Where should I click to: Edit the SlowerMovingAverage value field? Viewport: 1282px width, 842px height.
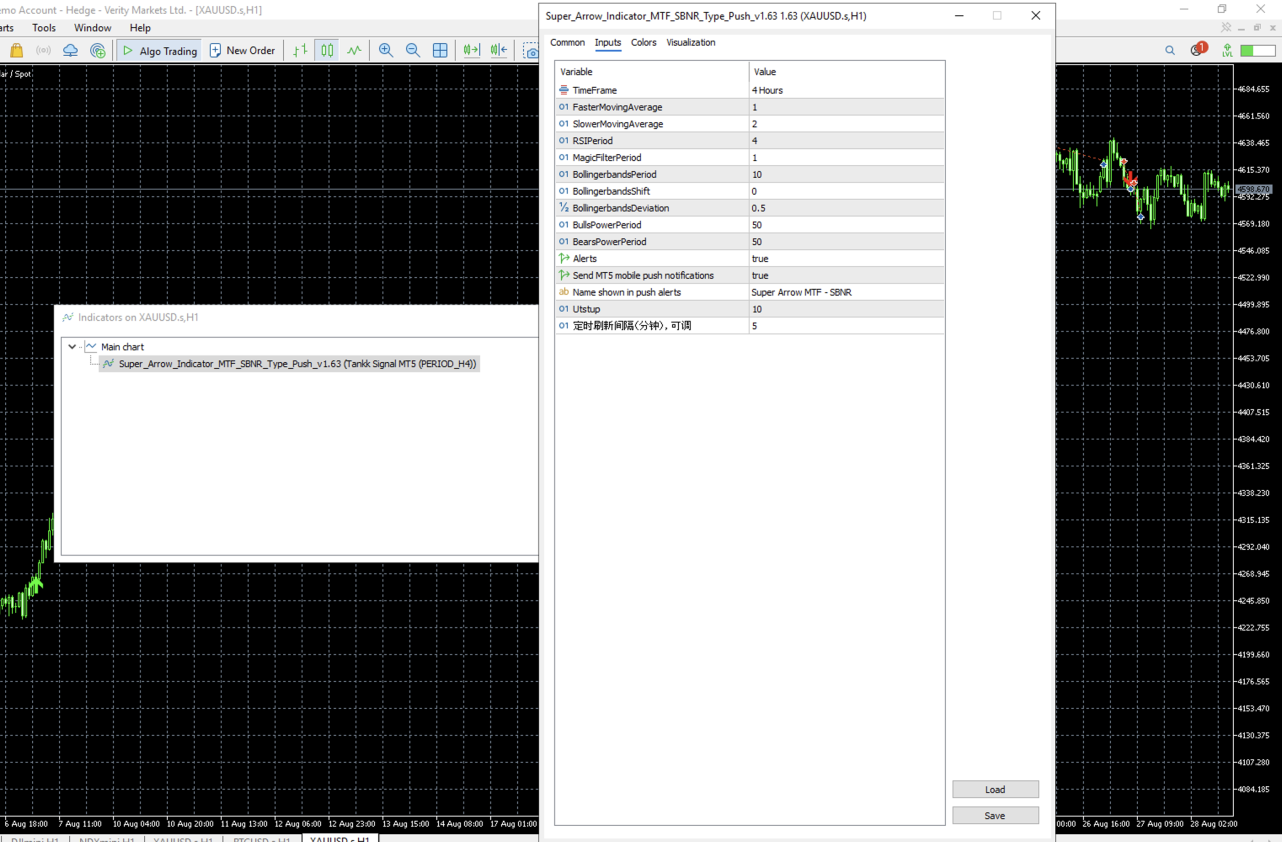846,124
